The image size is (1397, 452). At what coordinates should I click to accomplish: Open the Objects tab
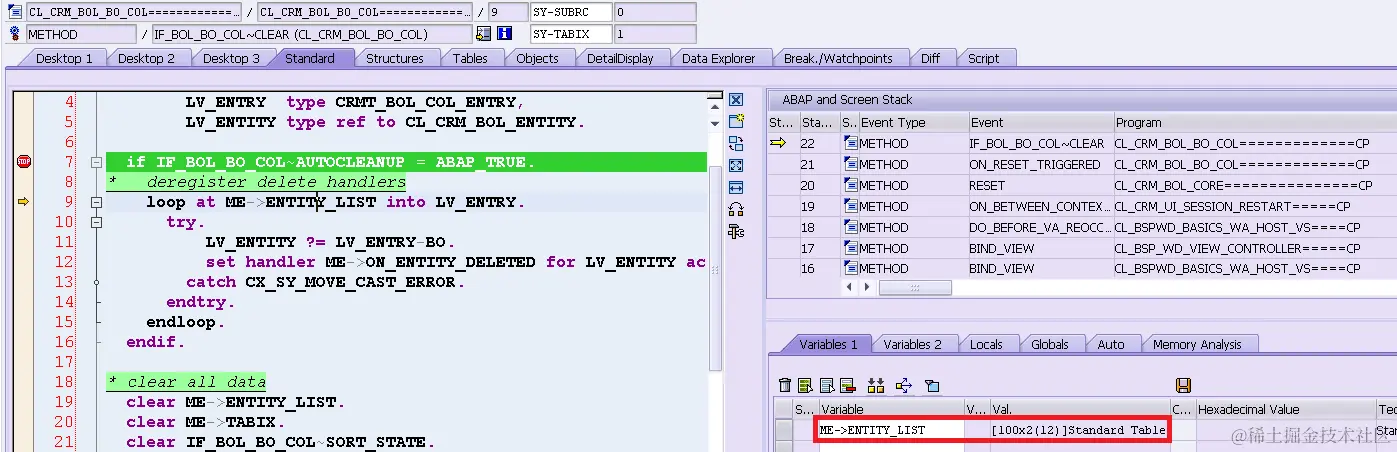[x=537, y=58]
